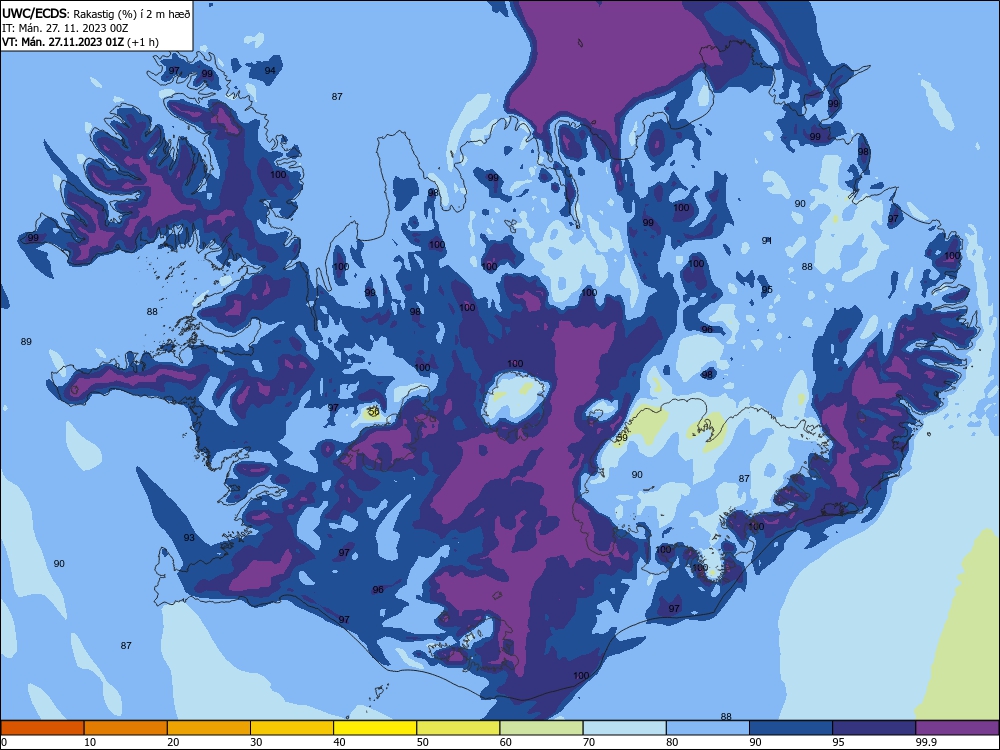Click the dark orange 0–10 legend swatch
This screenshot has height=750, width=1000.
pyautogui.click(x=42, y=728)
